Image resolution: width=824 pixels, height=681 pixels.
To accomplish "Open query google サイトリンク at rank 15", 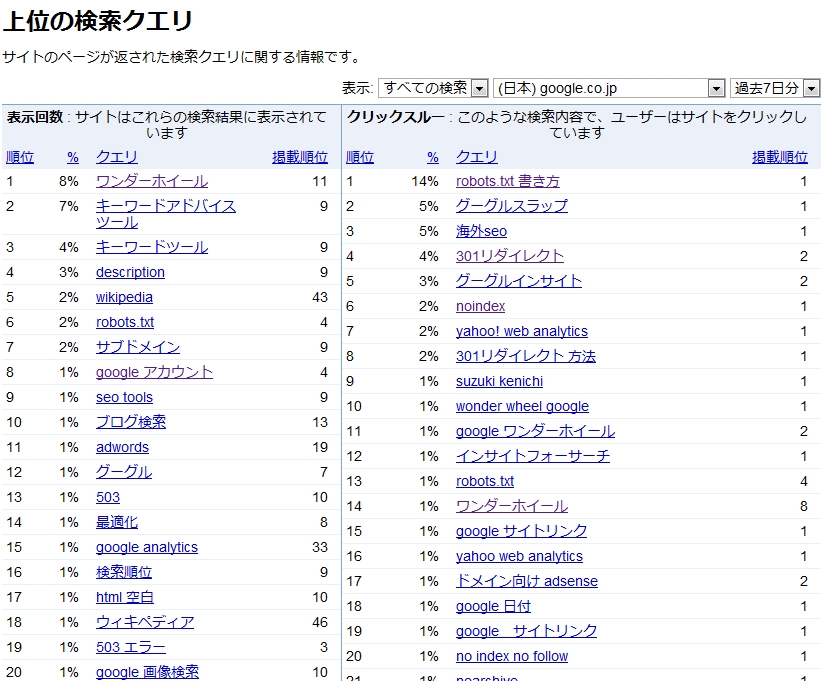I will (521, 531).
